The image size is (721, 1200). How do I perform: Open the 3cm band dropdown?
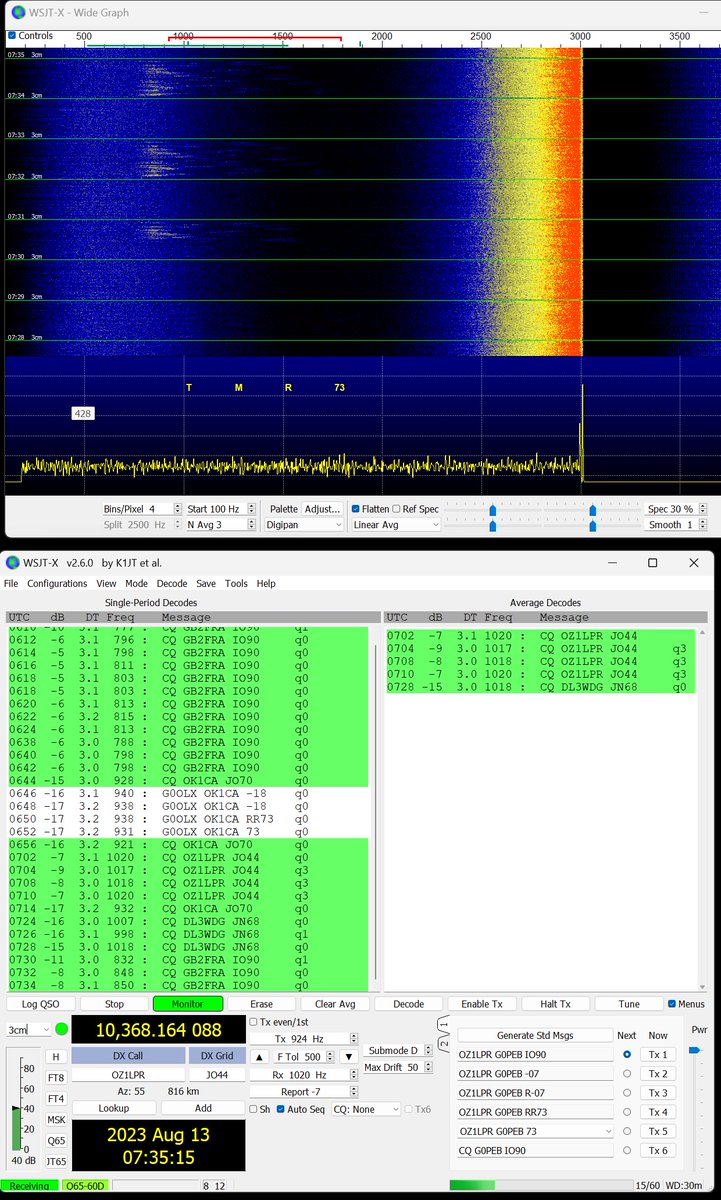point(28,1029)
